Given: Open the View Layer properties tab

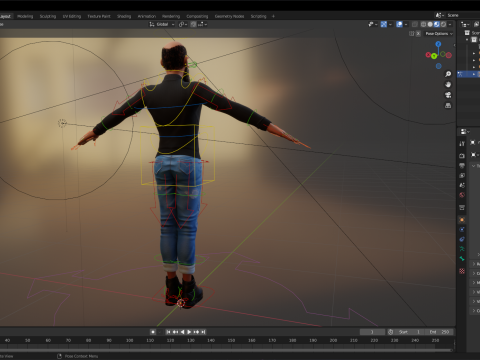Looking at the screenshot, I should (462, 175).
